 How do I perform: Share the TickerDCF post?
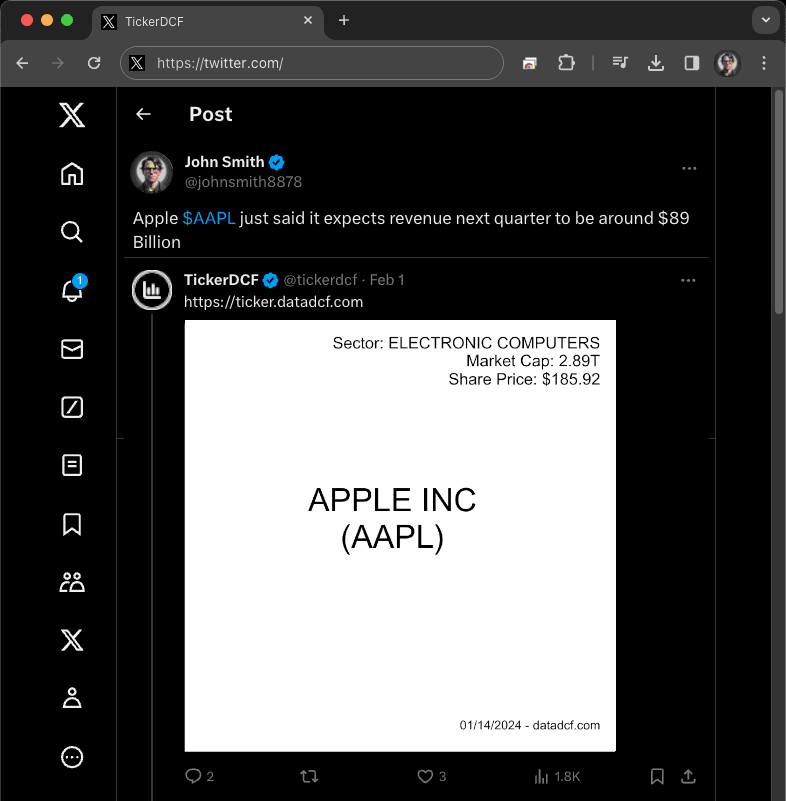688,776
